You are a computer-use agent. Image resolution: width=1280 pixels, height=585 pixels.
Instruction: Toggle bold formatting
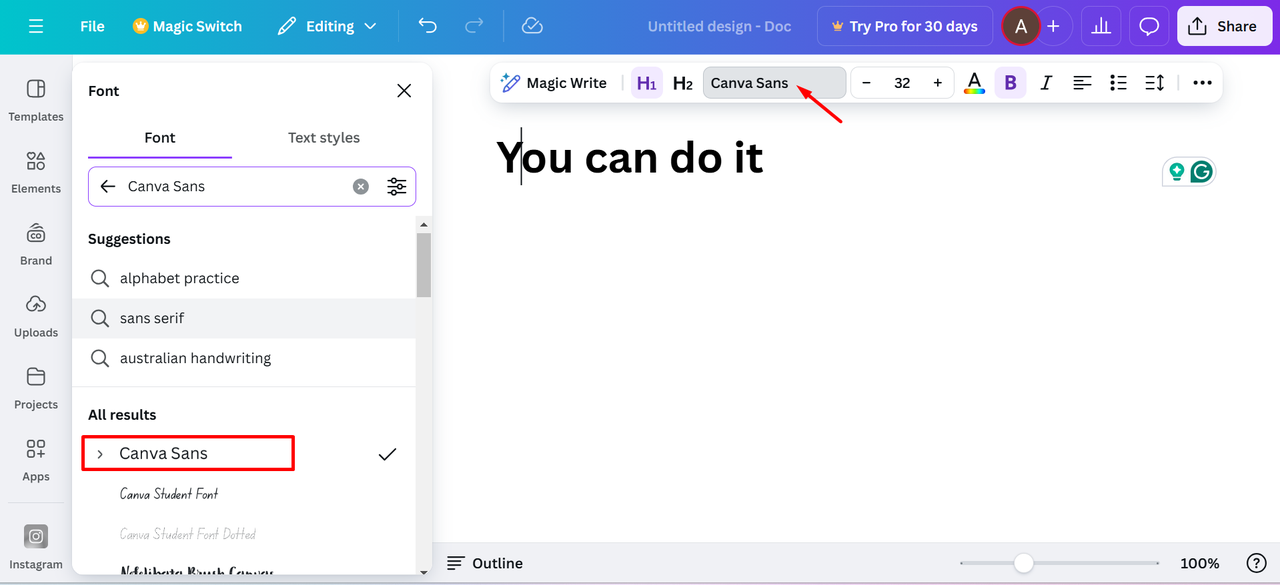(1010, 83)
